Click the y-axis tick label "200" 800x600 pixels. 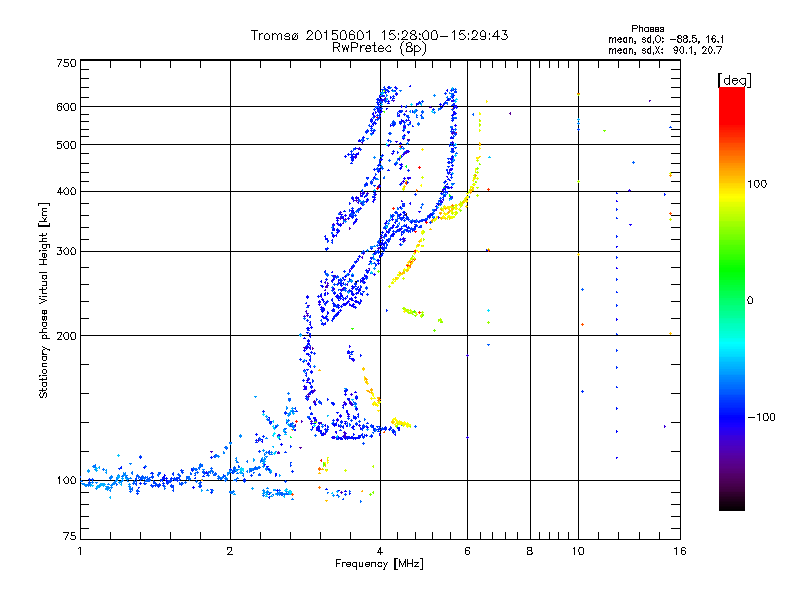(66, 336)
